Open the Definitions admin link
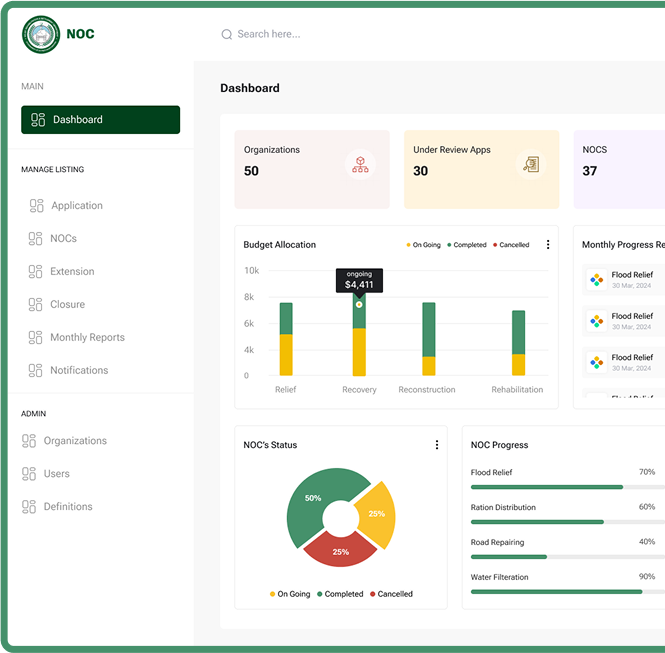This screenshot has width=665, height=653. click(67, 507)
